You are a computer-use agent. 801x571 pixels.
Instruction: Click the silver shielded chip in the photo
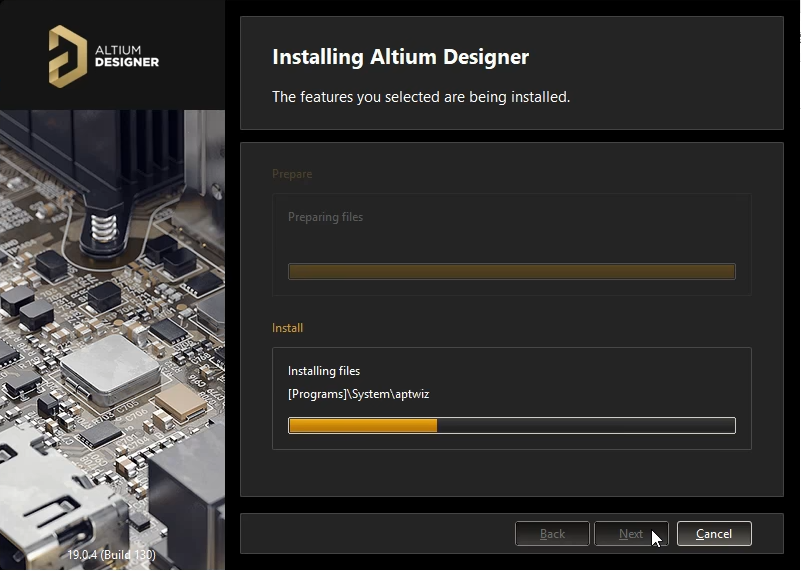coord(110,365)
